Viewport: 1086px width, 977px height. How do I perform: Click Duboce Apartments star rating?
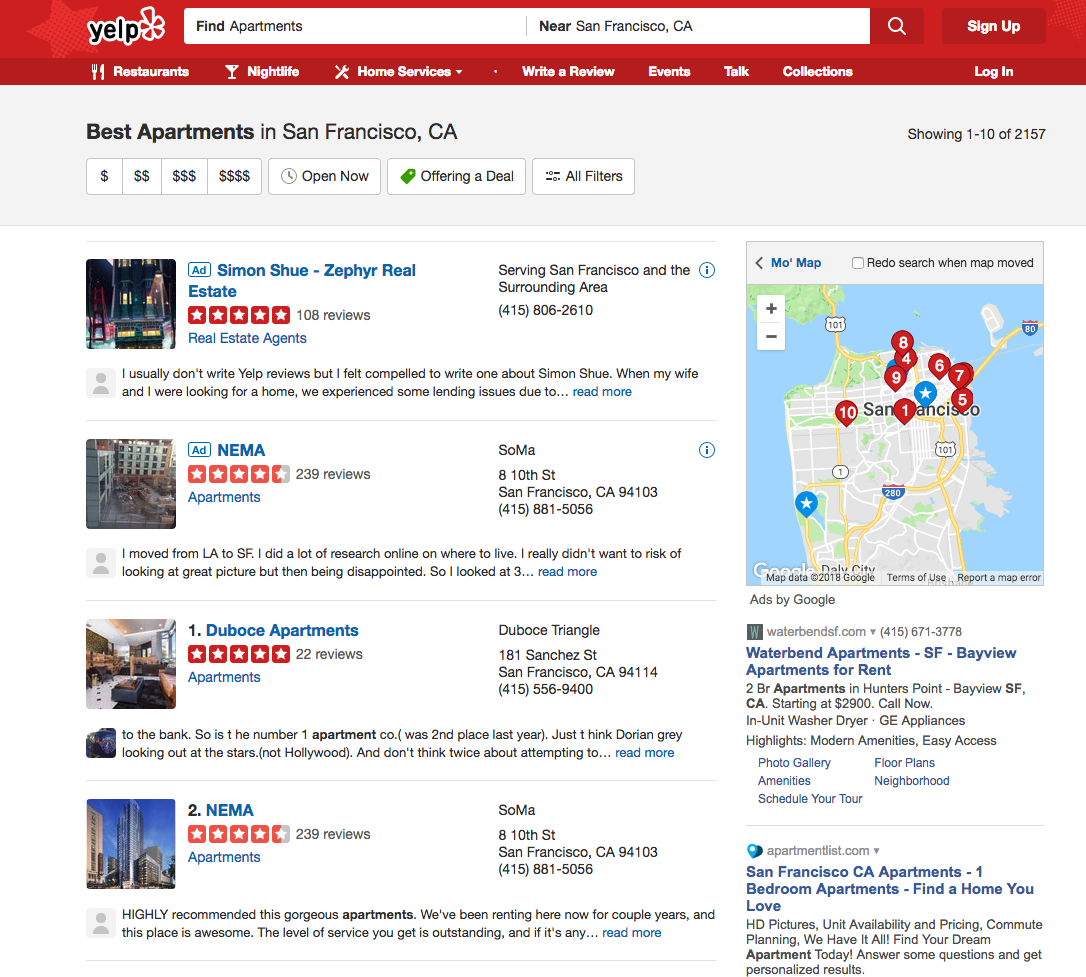coord(239,654)
